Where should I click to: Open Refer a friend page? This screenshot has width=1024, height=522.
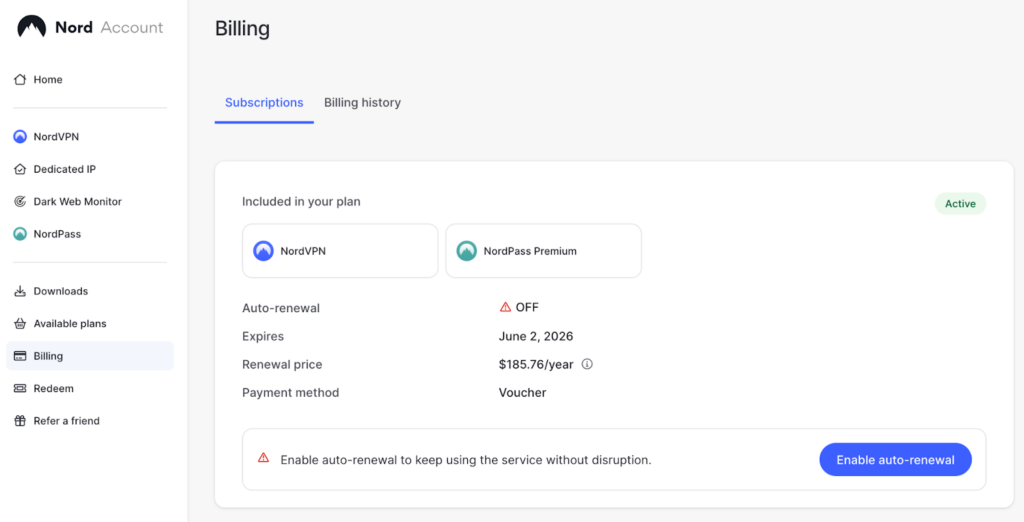click(x=90, y=421)
